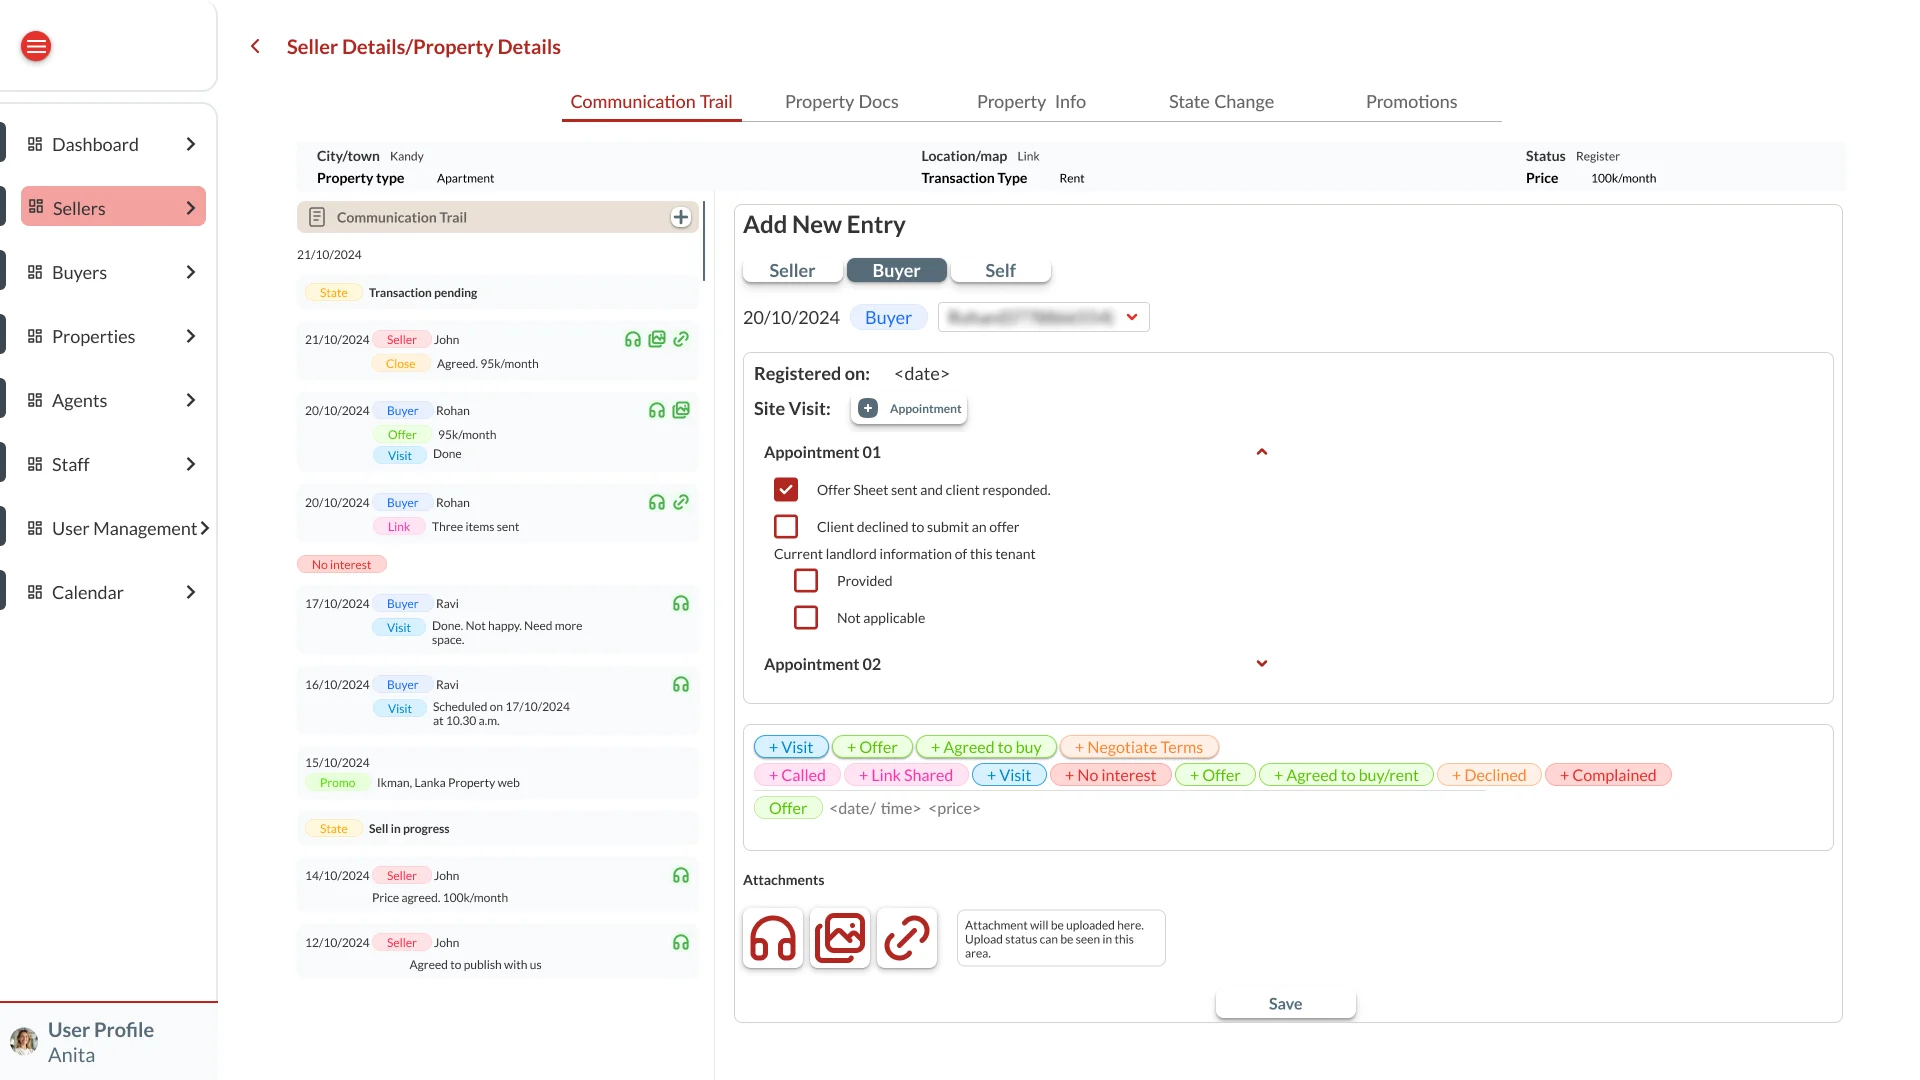This screenshot has width=1920, height=1080.
Task: Tick the Provided landlord information checkbox
Action: click(806, 581)
